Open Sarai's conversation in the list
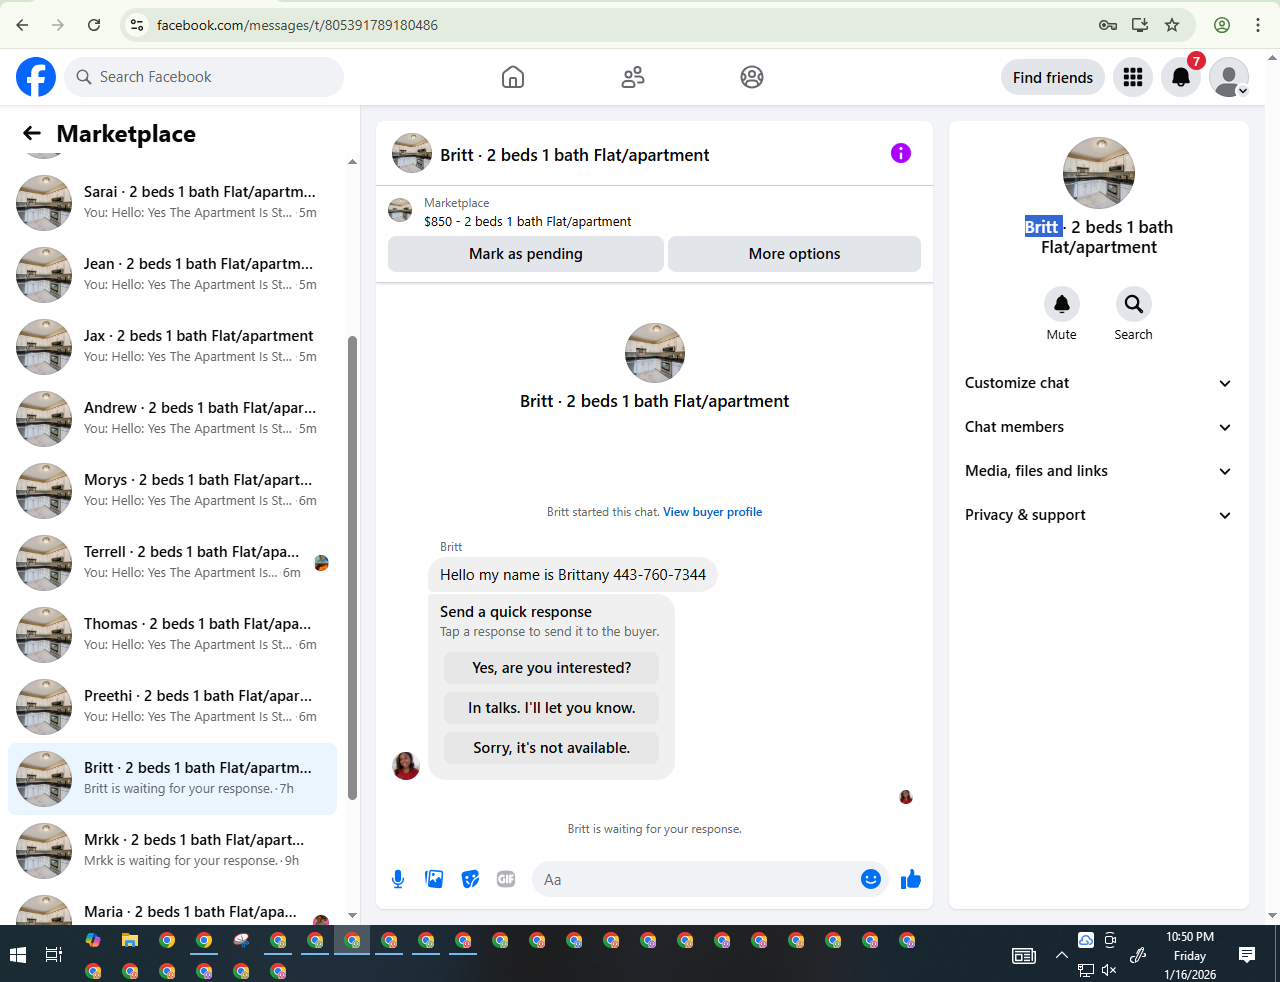1280x982 pixels. coord(172,202)
